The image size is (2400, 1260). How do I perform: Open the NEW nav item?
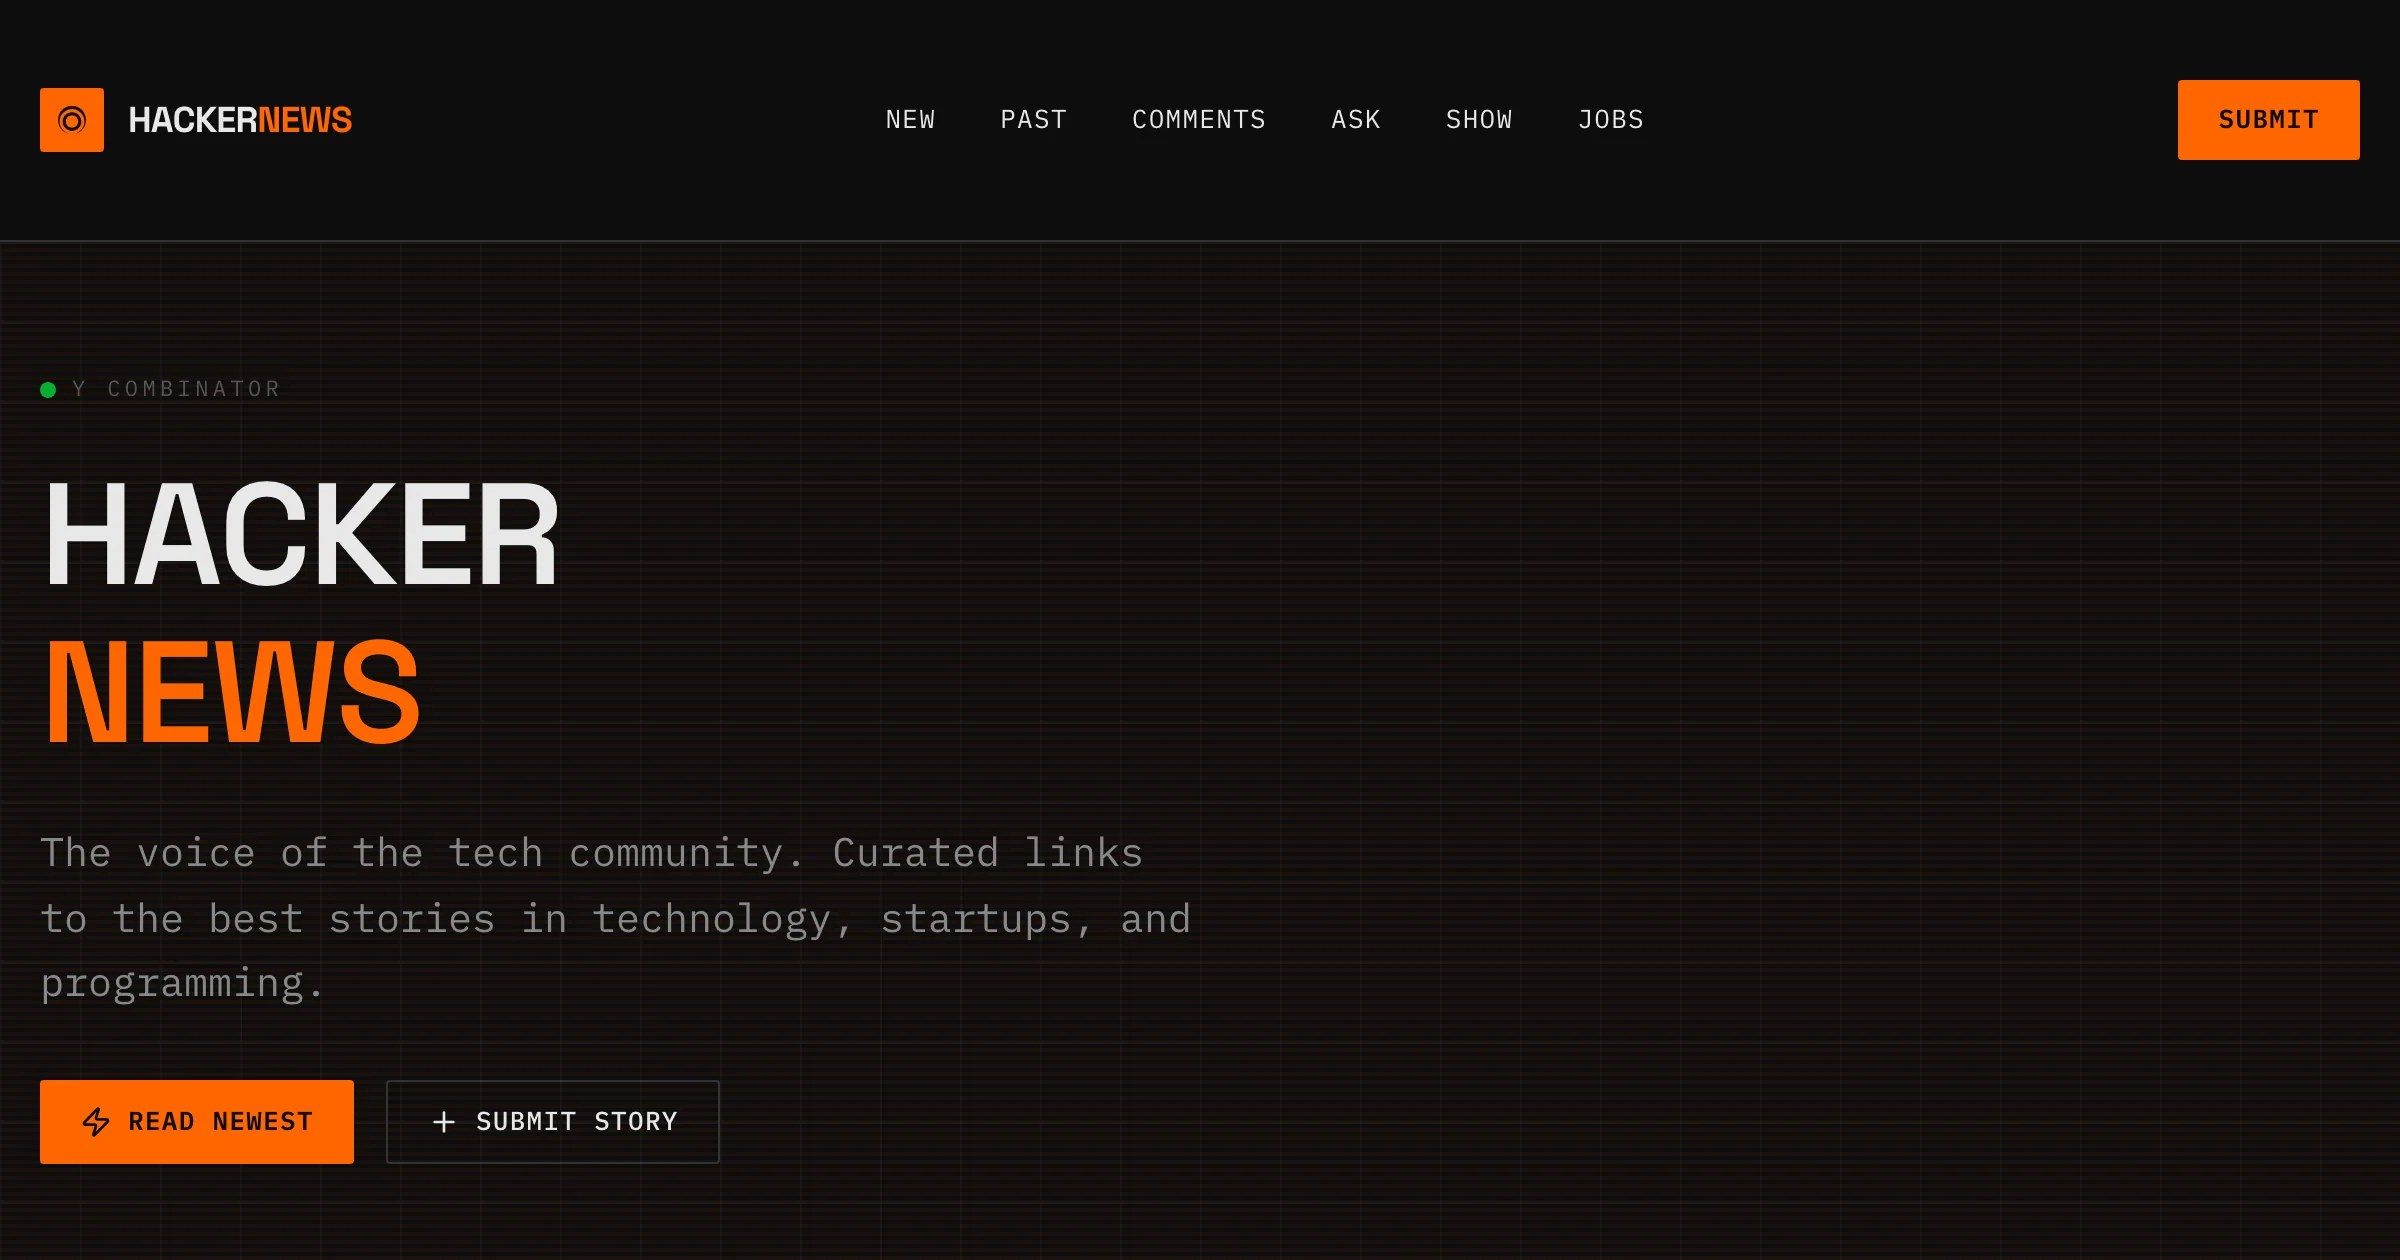pos(910,120)
